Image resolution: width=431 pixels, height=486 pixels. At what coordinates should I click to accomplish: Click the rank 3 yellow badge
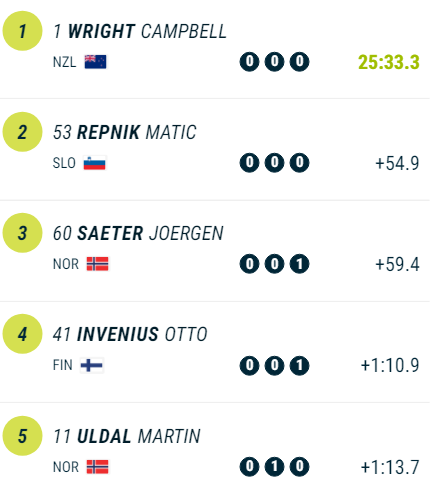click(x=23, y=233)
